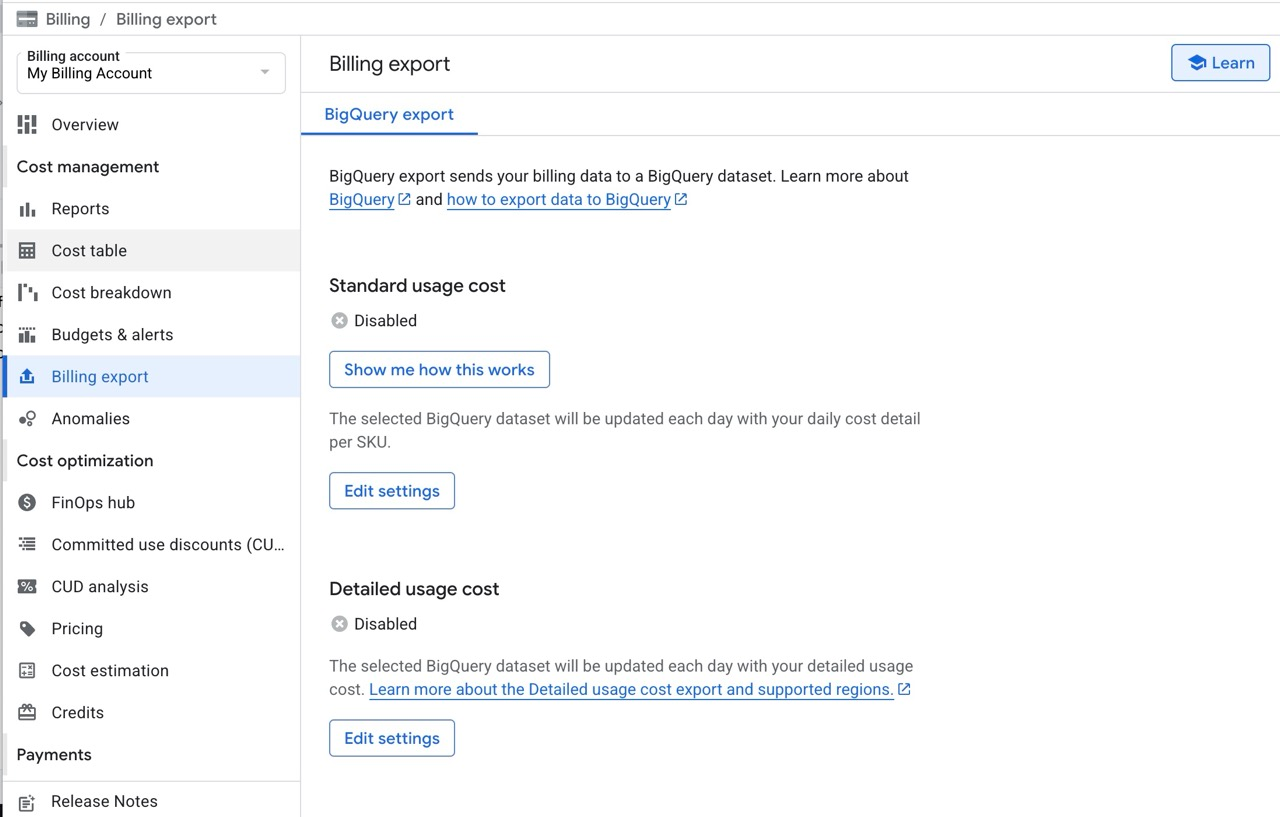Select the Release Notes icon

(x=27, y=801)
